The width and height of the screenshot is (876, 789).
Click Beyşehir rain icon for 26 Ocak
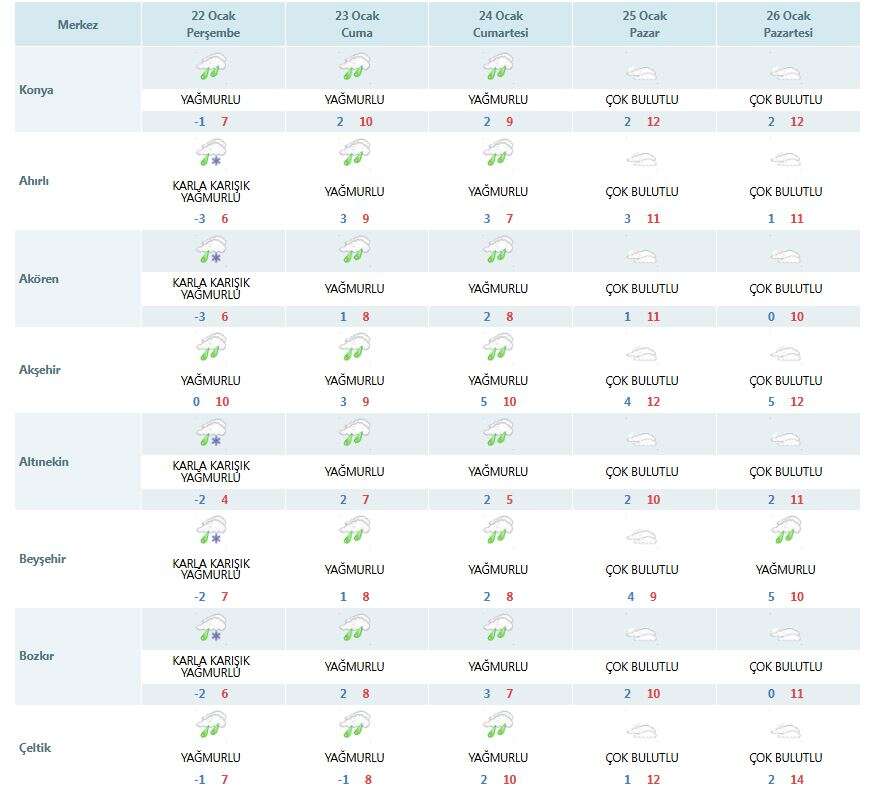tap(785, 531)
